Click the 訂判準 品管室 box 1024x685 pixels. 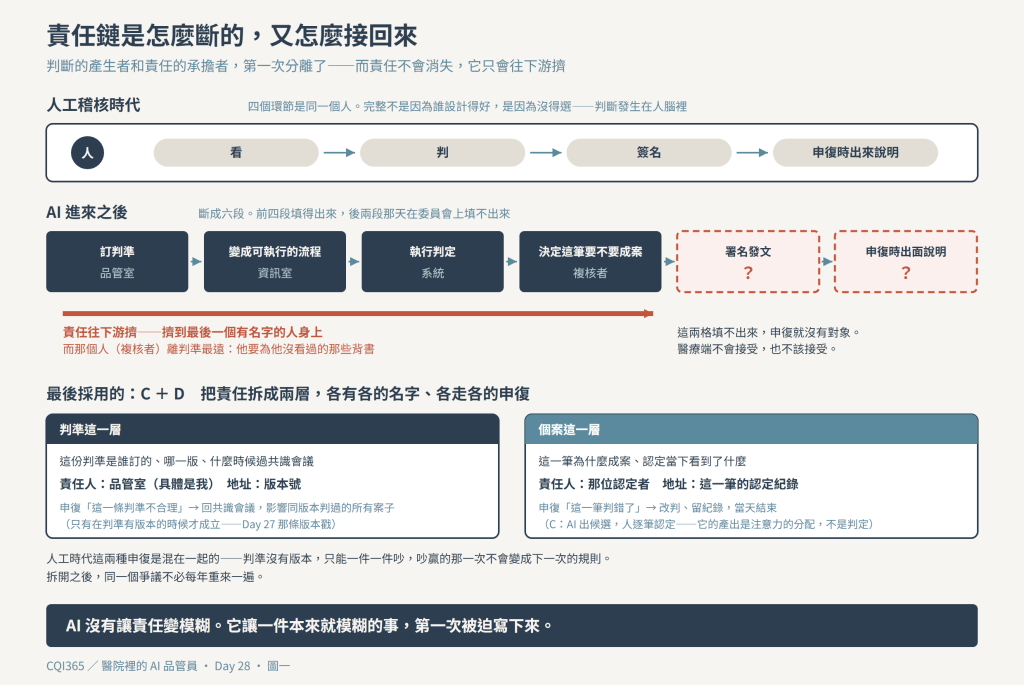tap(117, 261)
